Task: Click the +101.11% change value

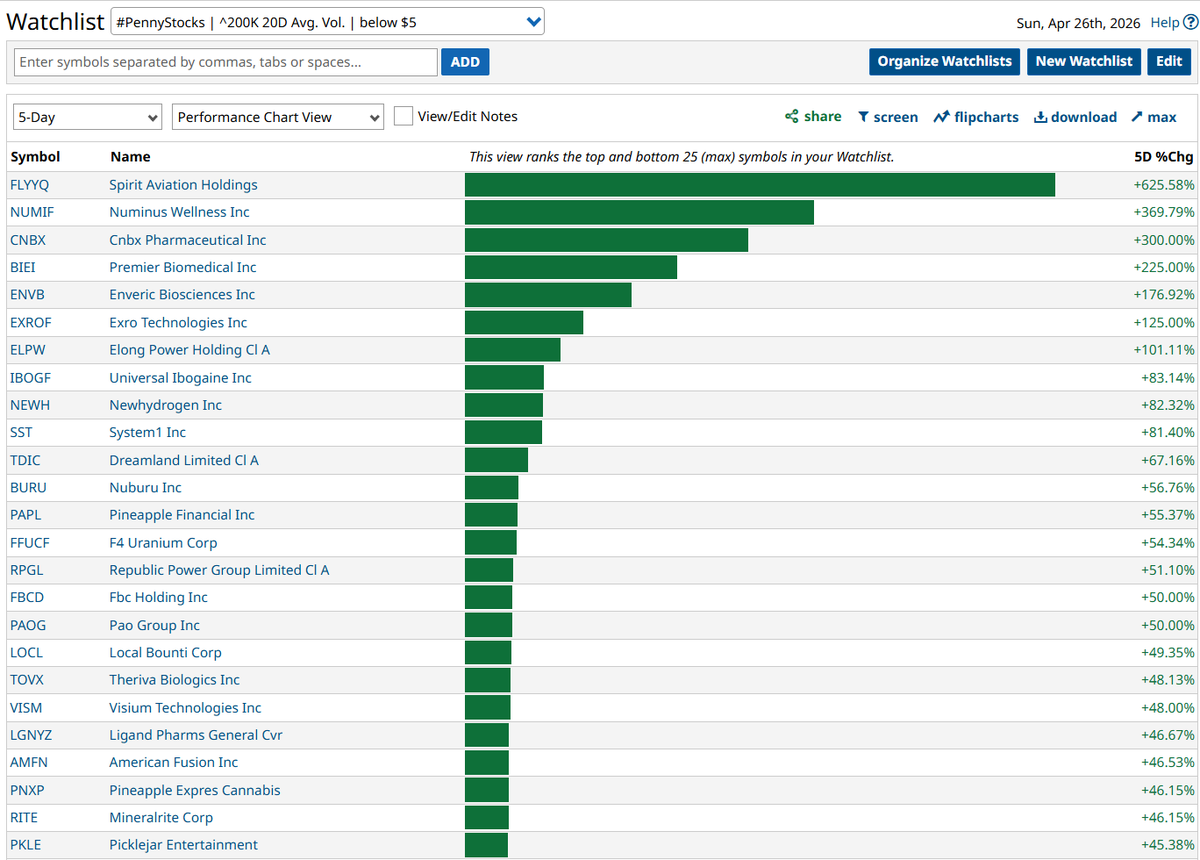Action: pos(1164,350)
